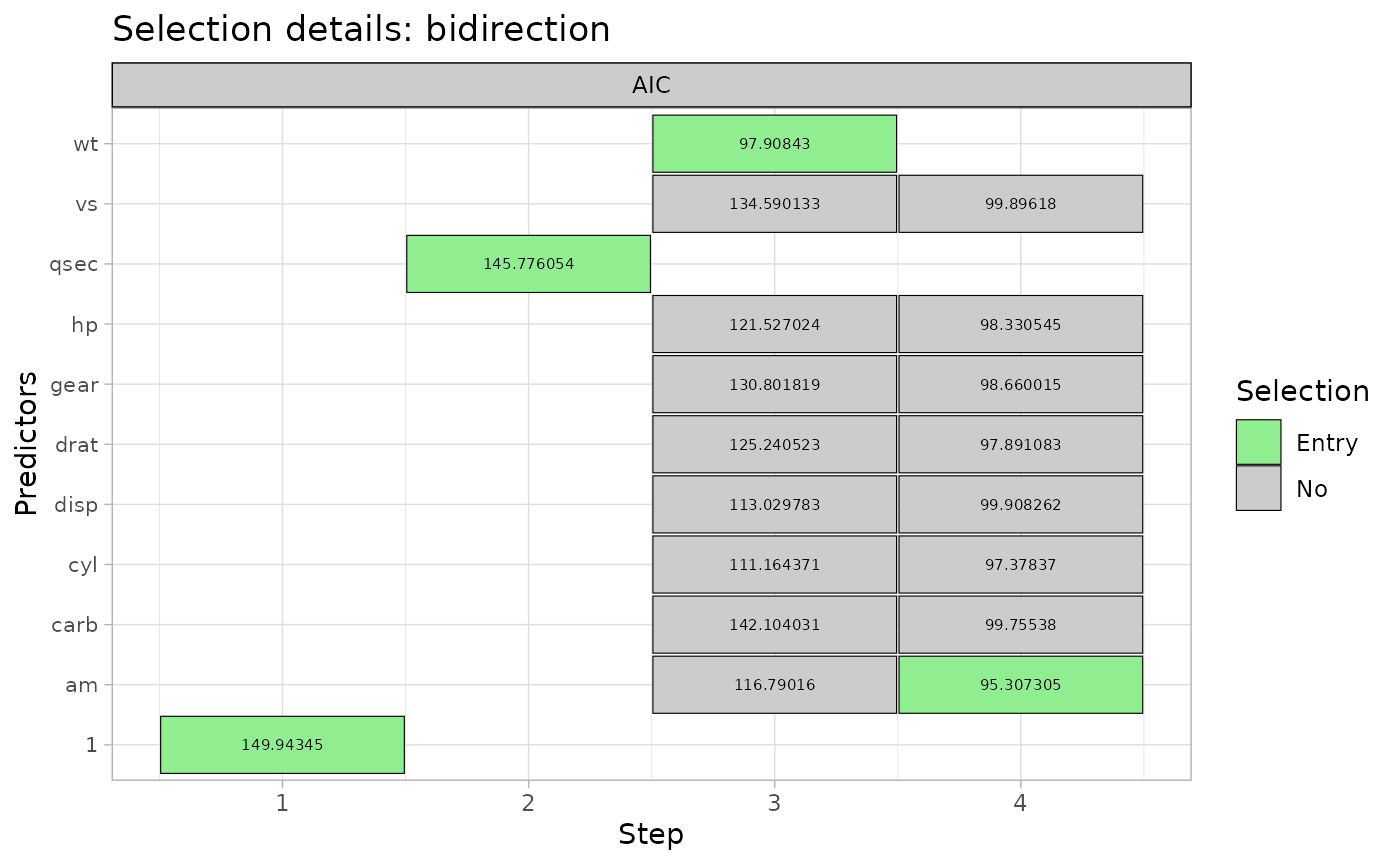Image resolution: width=1400 pixels, height=865 pixels.
Task: Select the gear tile 130.801819
Action: 774,384
